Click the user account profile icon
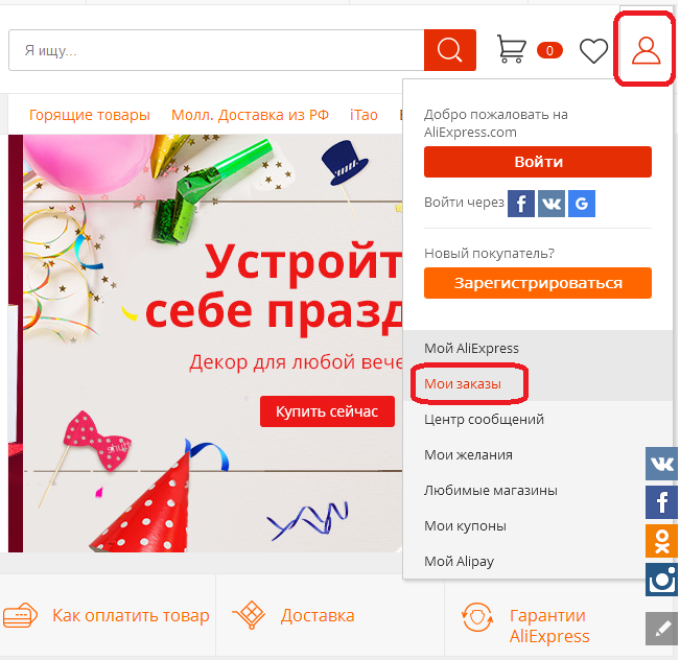Image resolution: width=680 pixels, height=660 pixels. (x=647, y=50)
